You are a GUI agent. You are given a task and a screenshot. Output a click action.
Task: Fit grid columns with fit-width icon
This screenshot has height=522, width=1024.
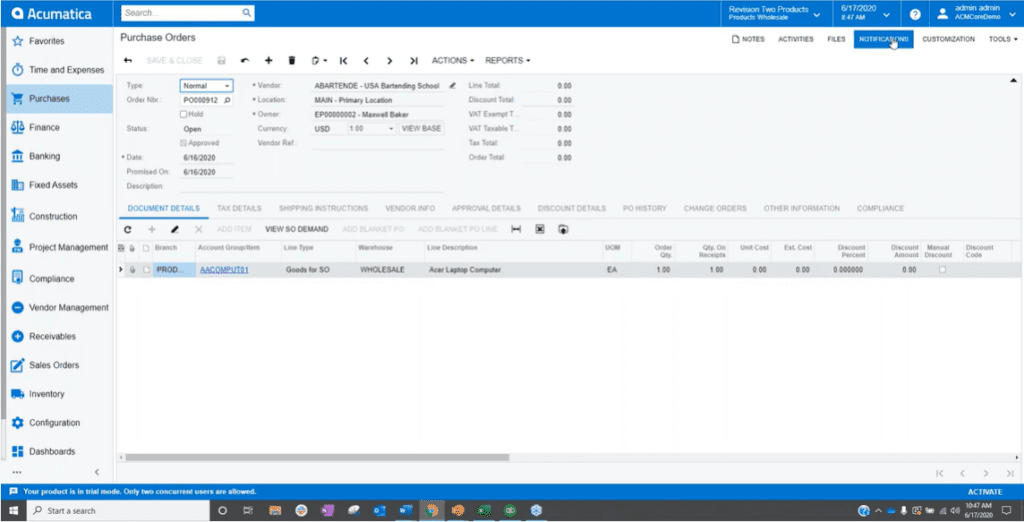(516, 229)
